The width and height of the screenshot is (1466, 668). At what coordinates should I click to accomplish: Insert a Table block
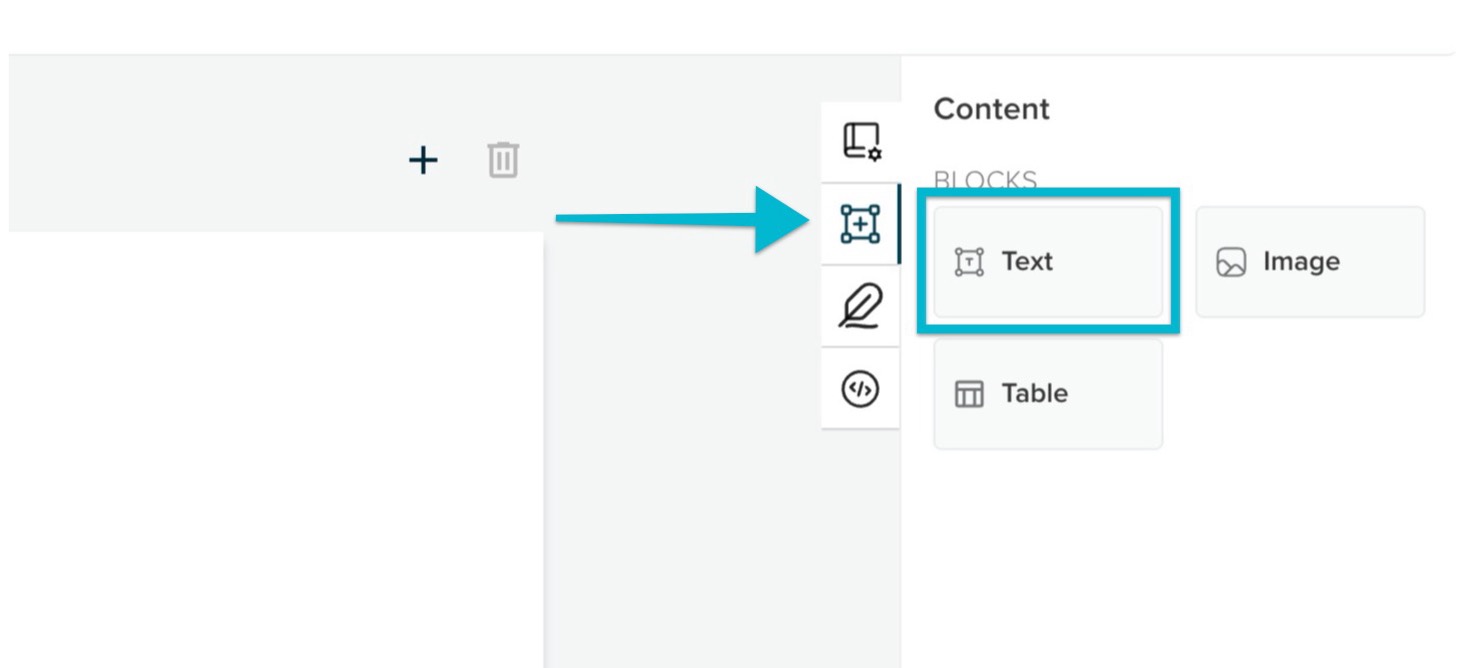(x=1048, y=394)
